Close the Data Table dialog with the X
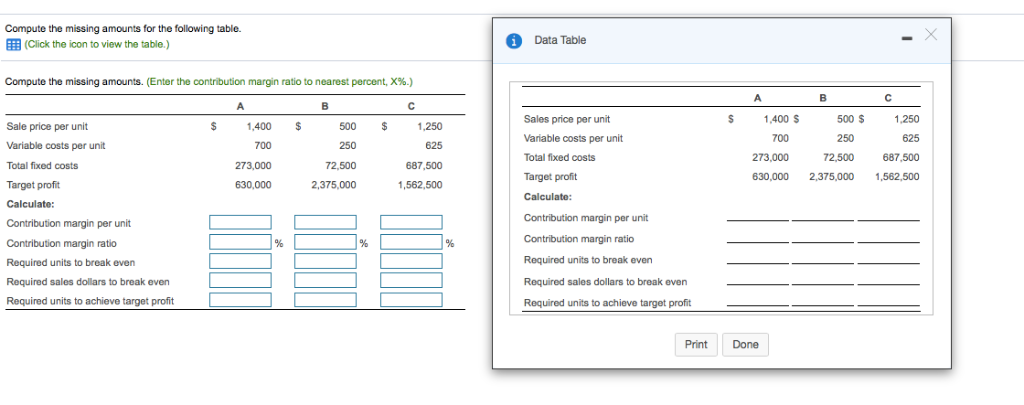 (x=931, y=37)
